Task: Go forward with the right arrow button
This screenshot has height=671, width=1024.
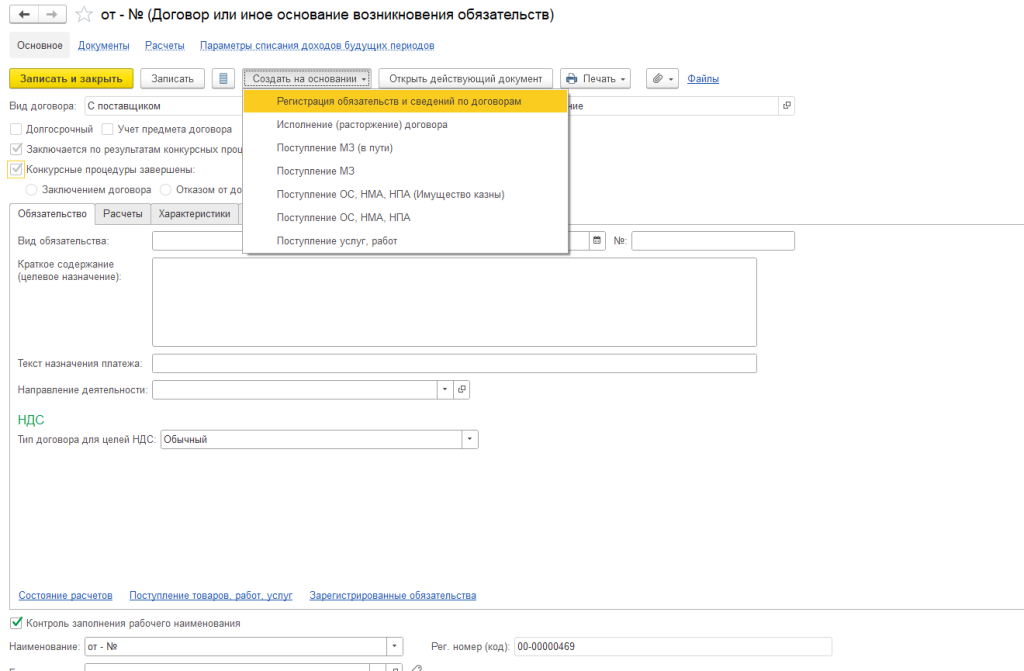Action: pos(52,14)
